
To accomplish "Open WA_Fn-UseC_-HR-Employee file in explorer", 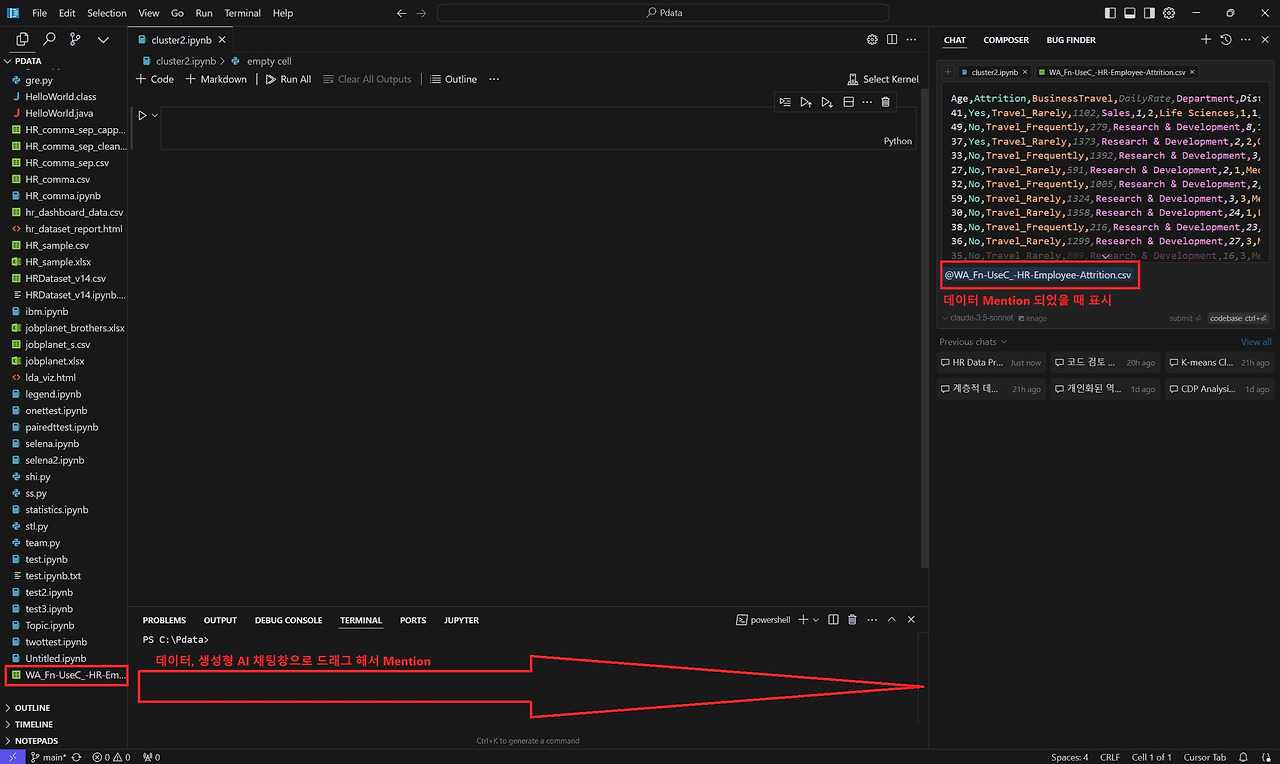I will 66,675.
